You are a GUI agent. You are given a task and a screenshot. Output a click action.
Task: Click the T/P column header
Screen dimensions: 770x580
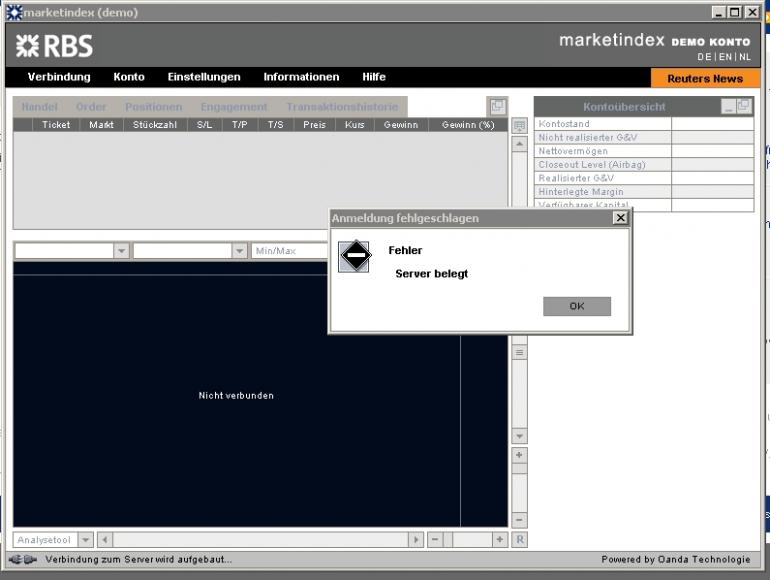coord(240,125)
